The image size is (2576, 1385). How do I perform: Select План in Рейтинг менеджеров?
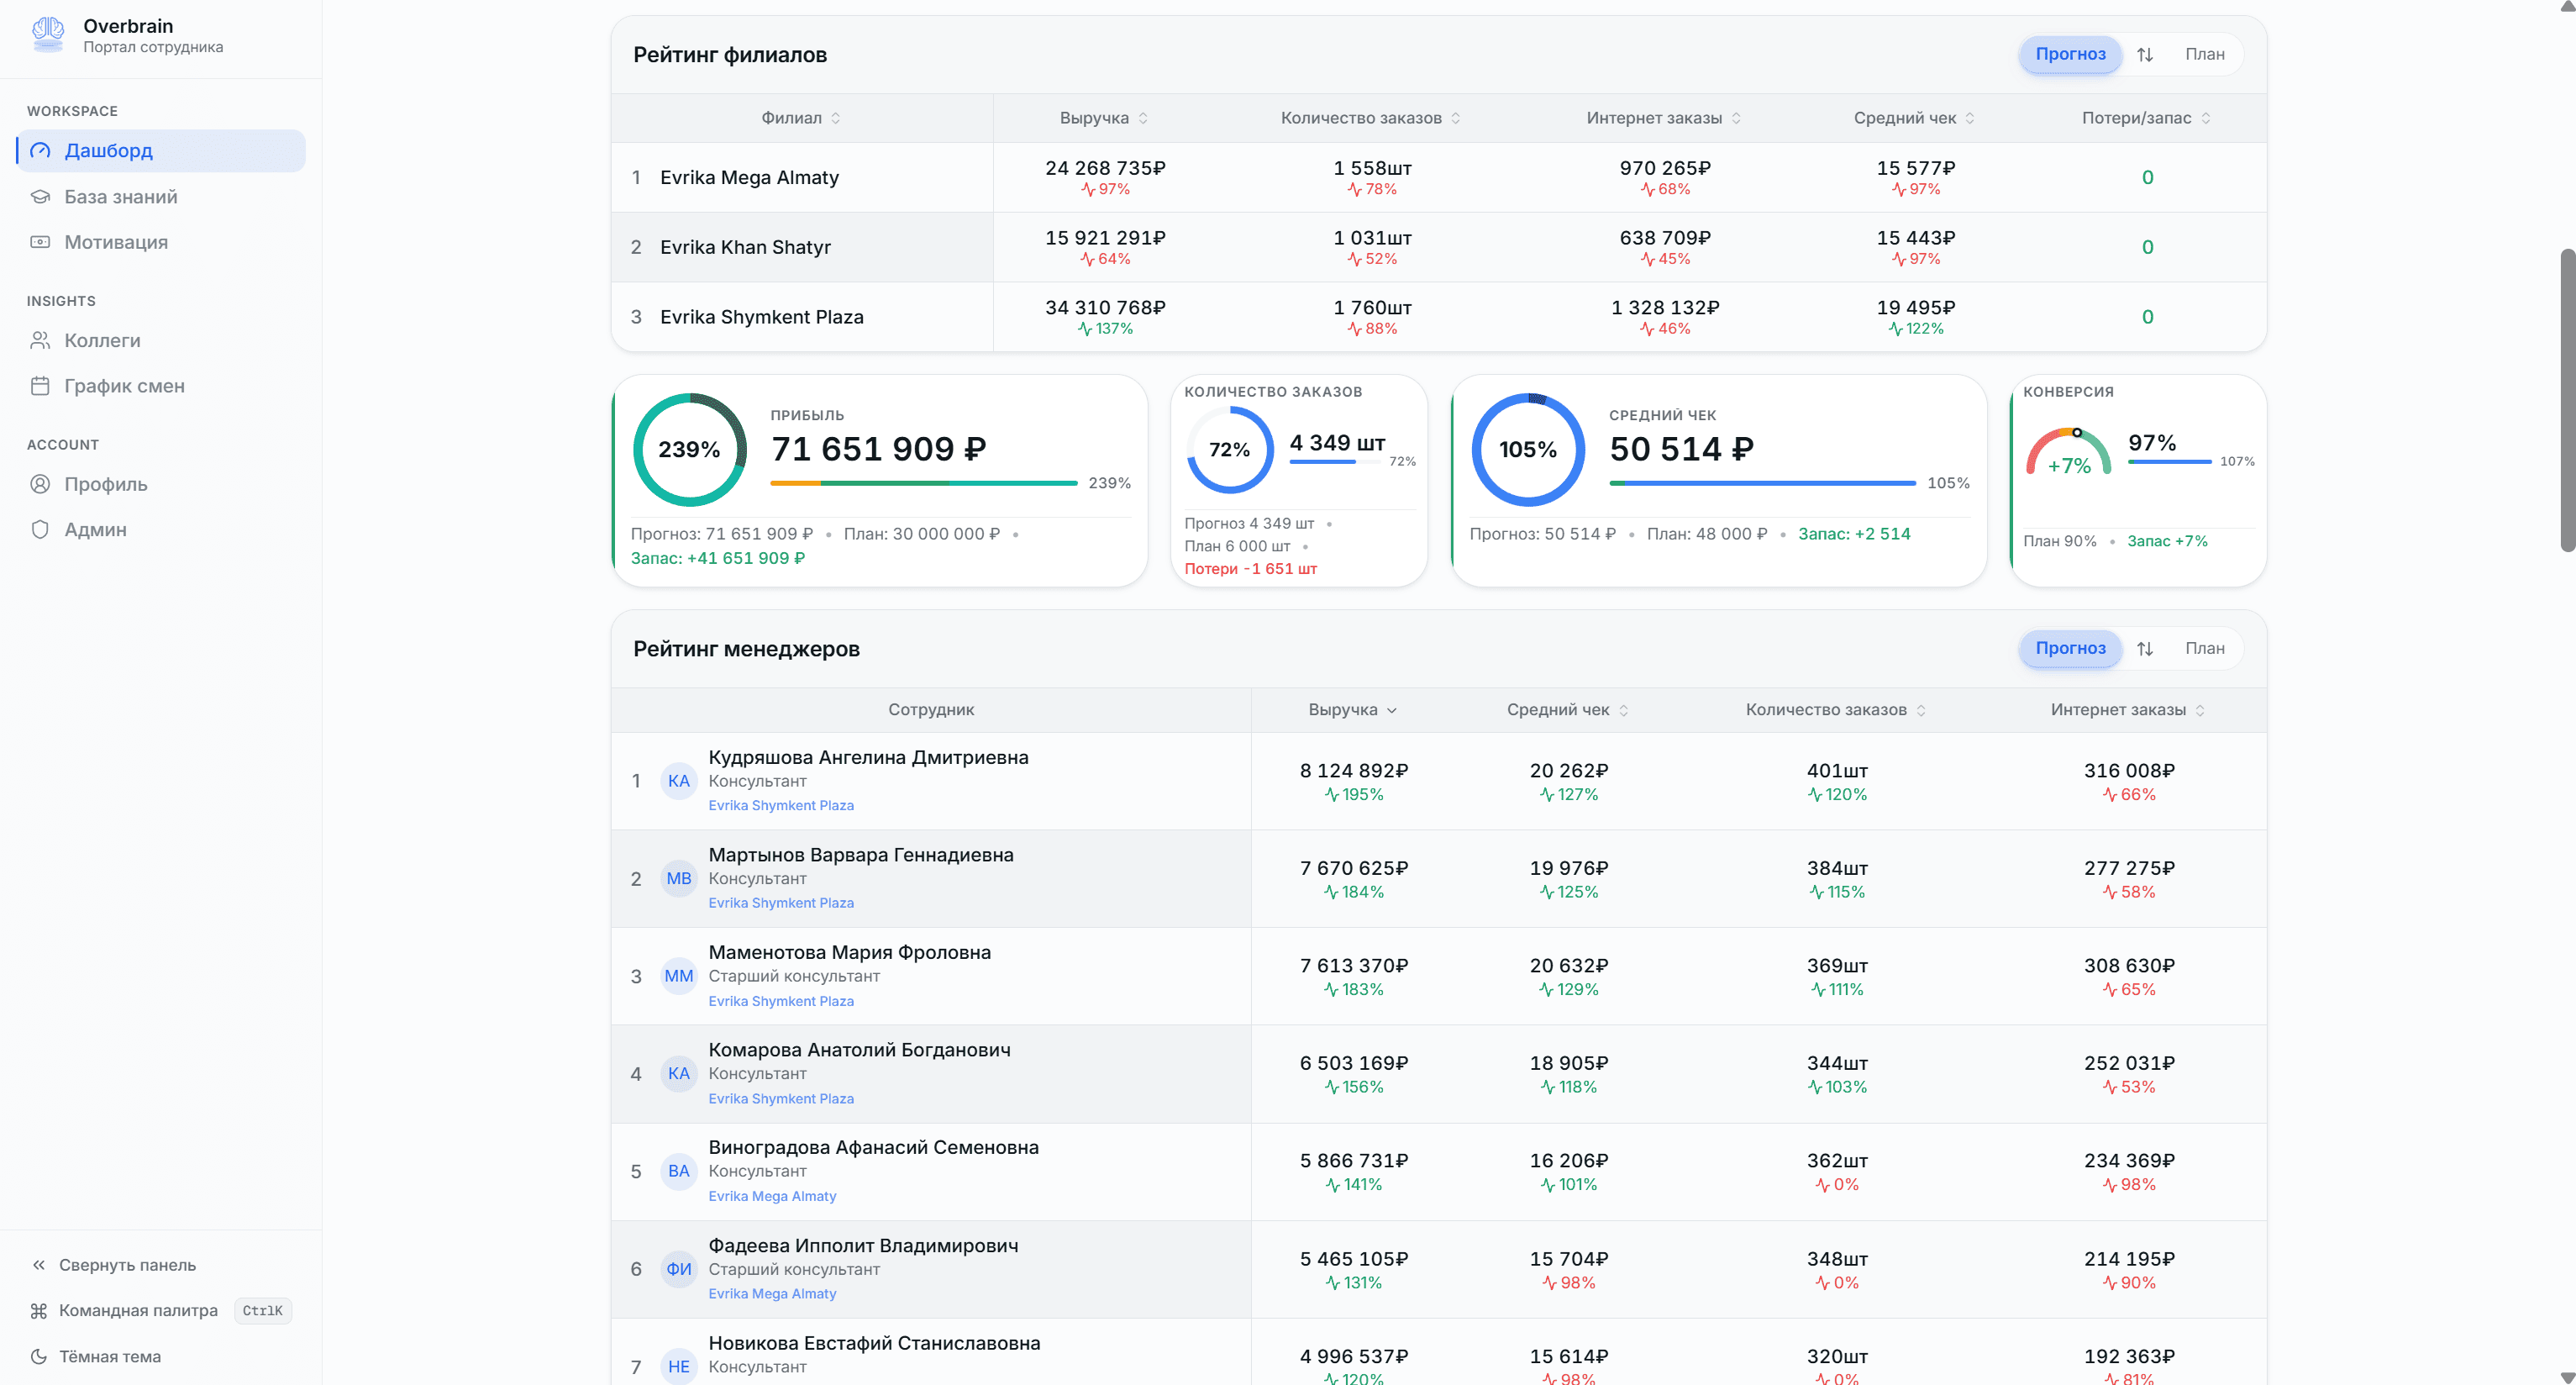[2204, 648]
